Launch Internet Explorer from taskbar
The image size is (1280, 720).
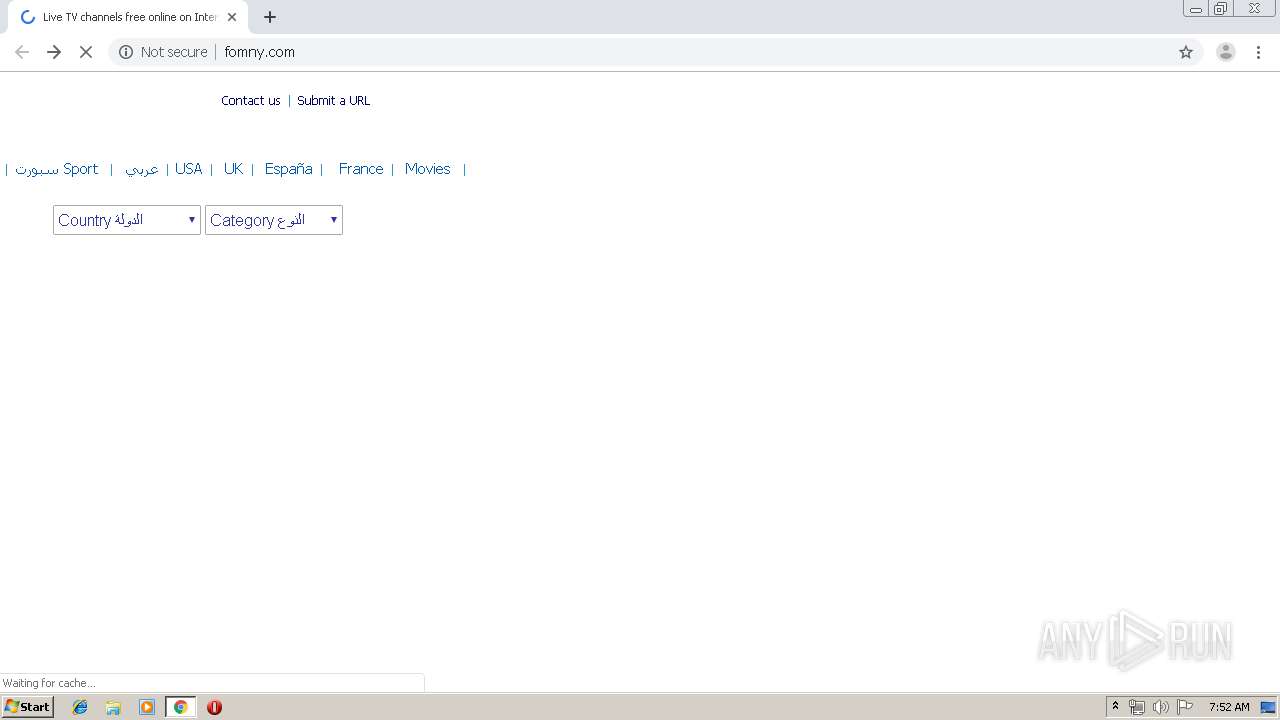(80, 707)
